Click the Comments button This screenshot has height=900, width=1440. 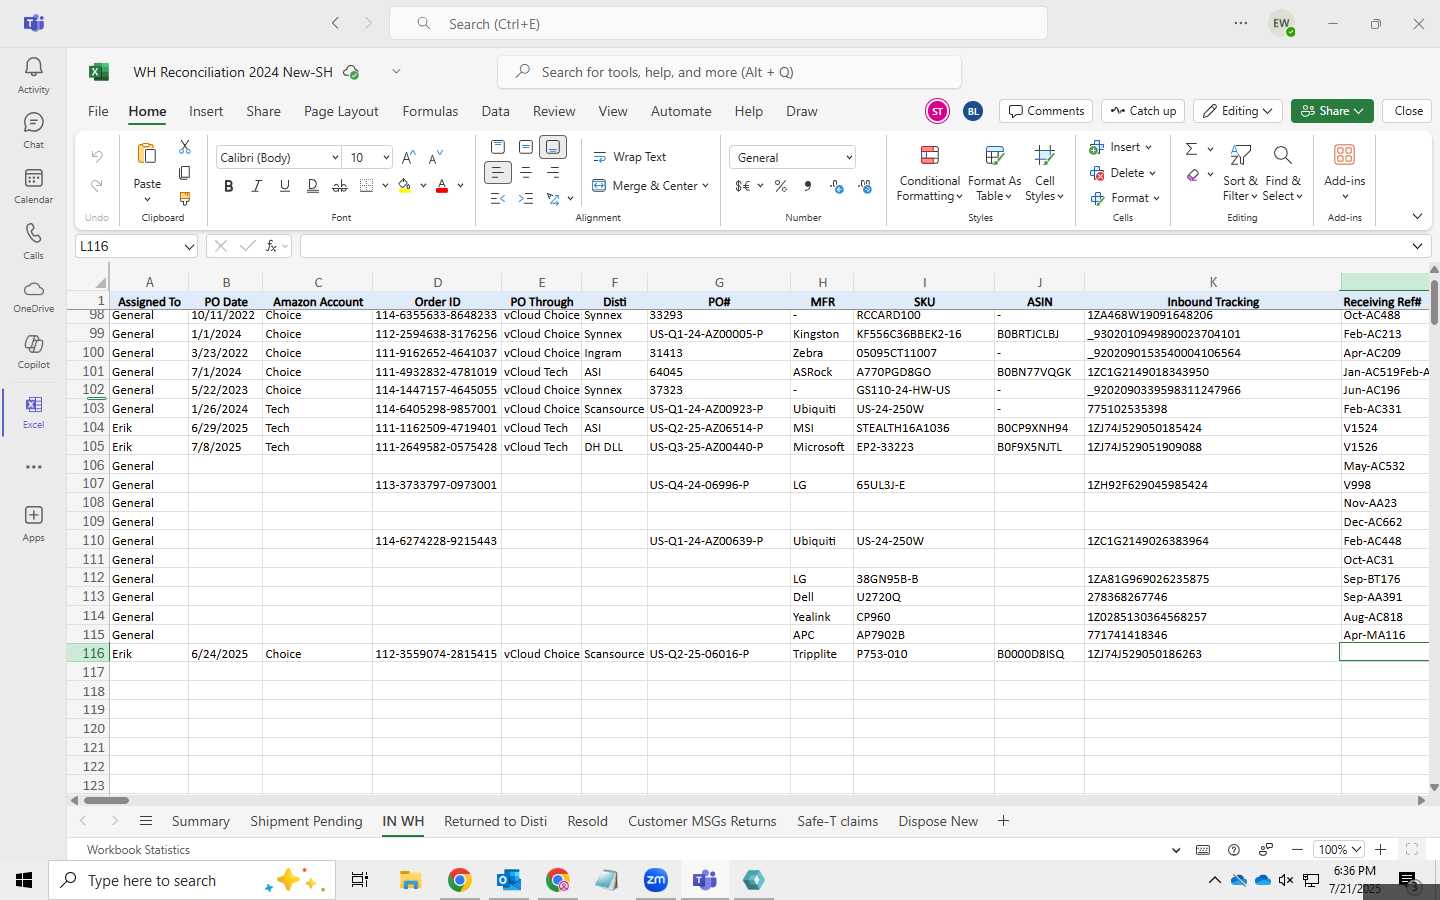(1046, 111)
